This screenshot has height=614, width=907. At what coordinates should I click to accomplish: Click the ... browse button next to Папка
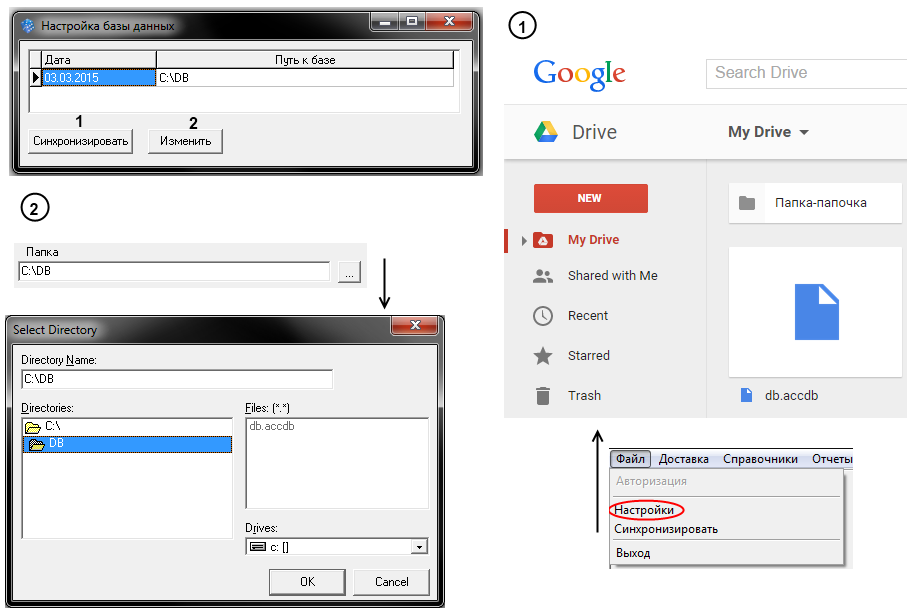coord(349,272)
